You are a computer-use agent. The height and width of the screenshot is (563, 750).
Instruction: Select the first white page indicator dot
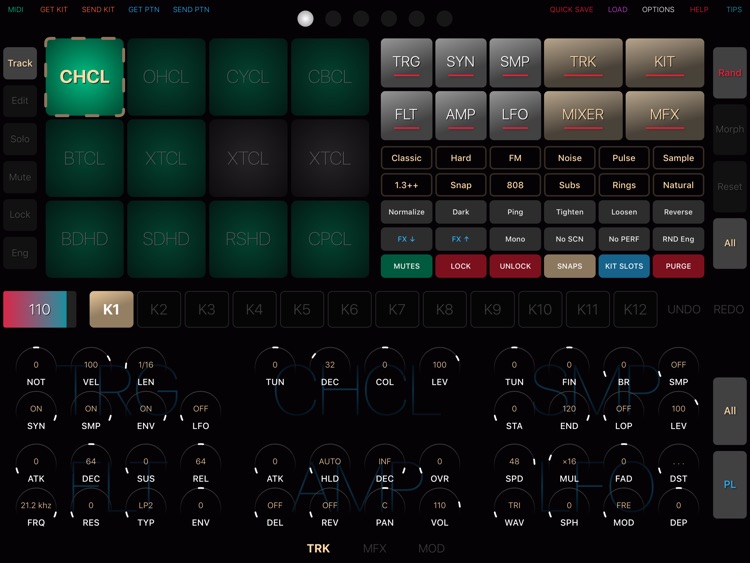pyautogui.click(x=305, y=19)
